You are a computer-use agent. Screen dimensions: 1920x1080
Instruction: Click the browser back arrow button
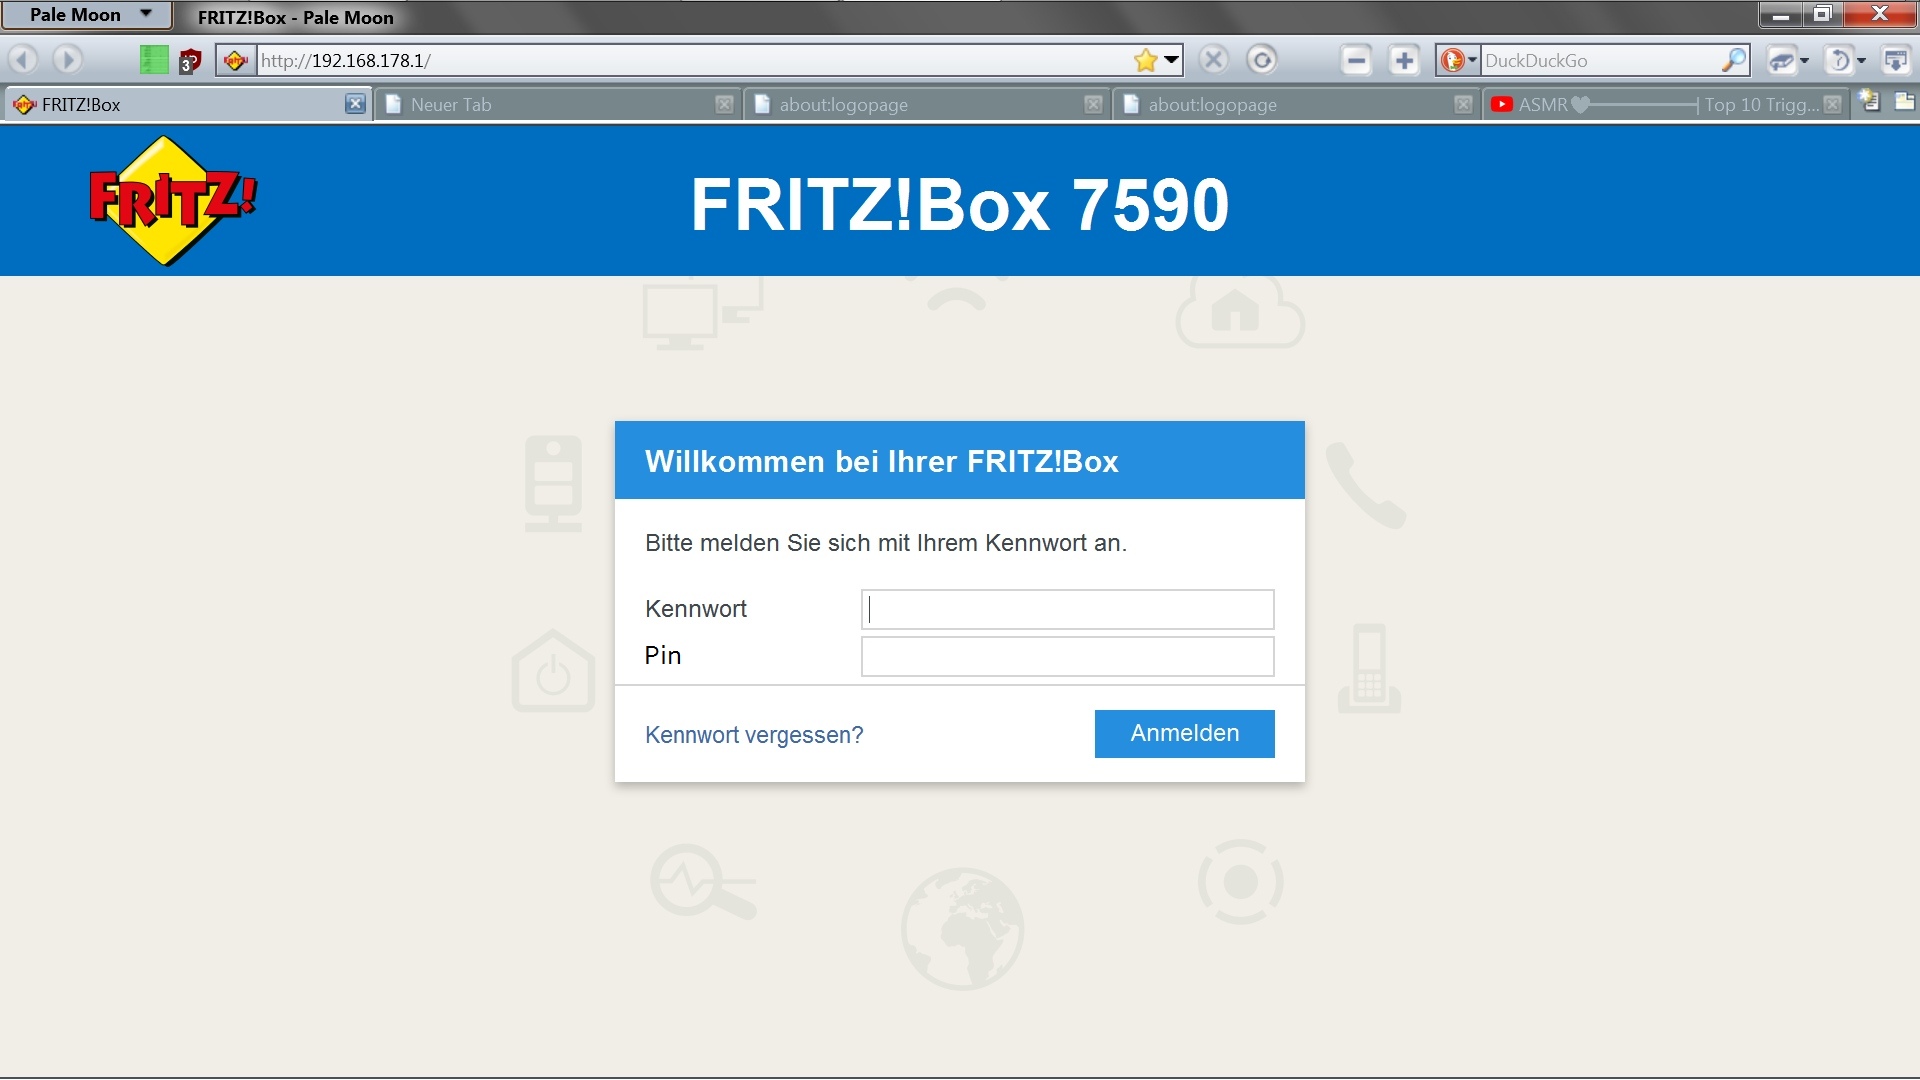pyautogui.click(x=23, y=60)
